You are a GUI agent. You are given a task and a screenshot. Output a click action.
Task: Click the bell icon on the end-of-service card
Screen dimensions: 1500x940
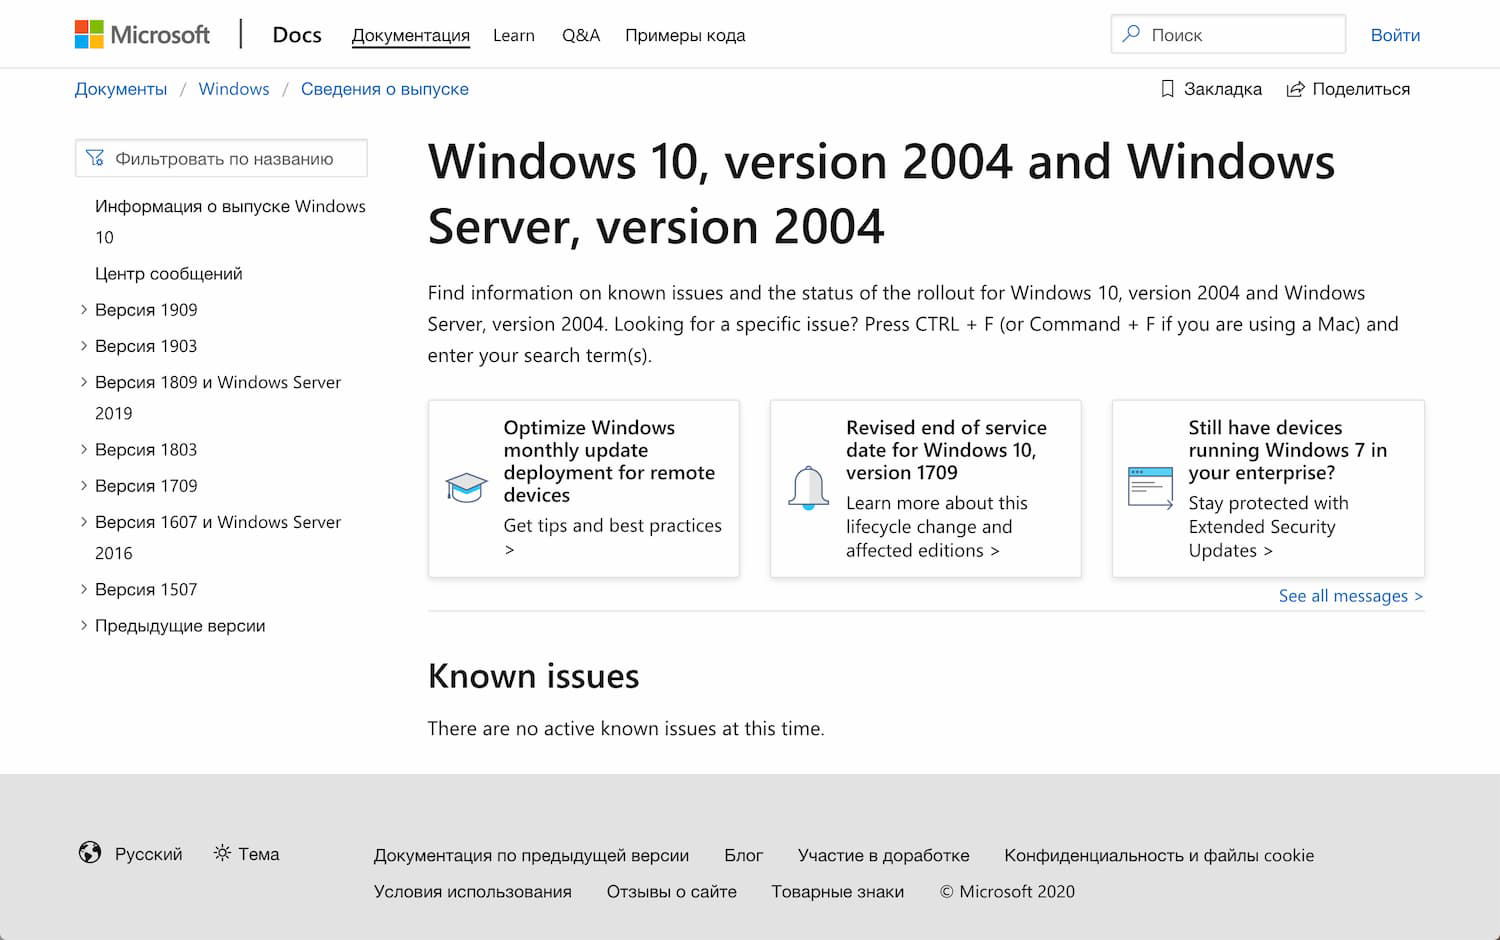(810, 488)
